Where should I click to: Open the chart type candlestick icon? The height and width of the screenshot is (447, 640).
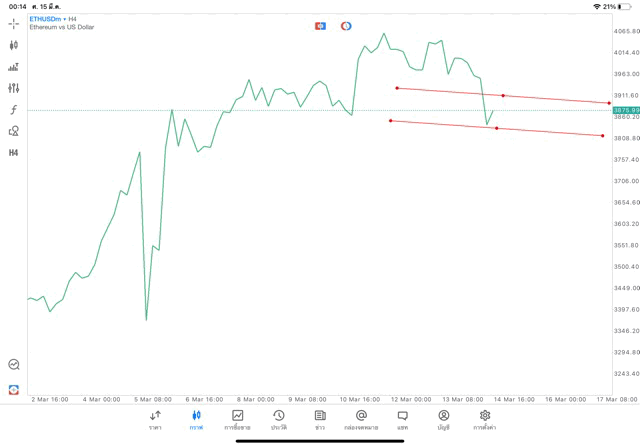pos(14,45)
